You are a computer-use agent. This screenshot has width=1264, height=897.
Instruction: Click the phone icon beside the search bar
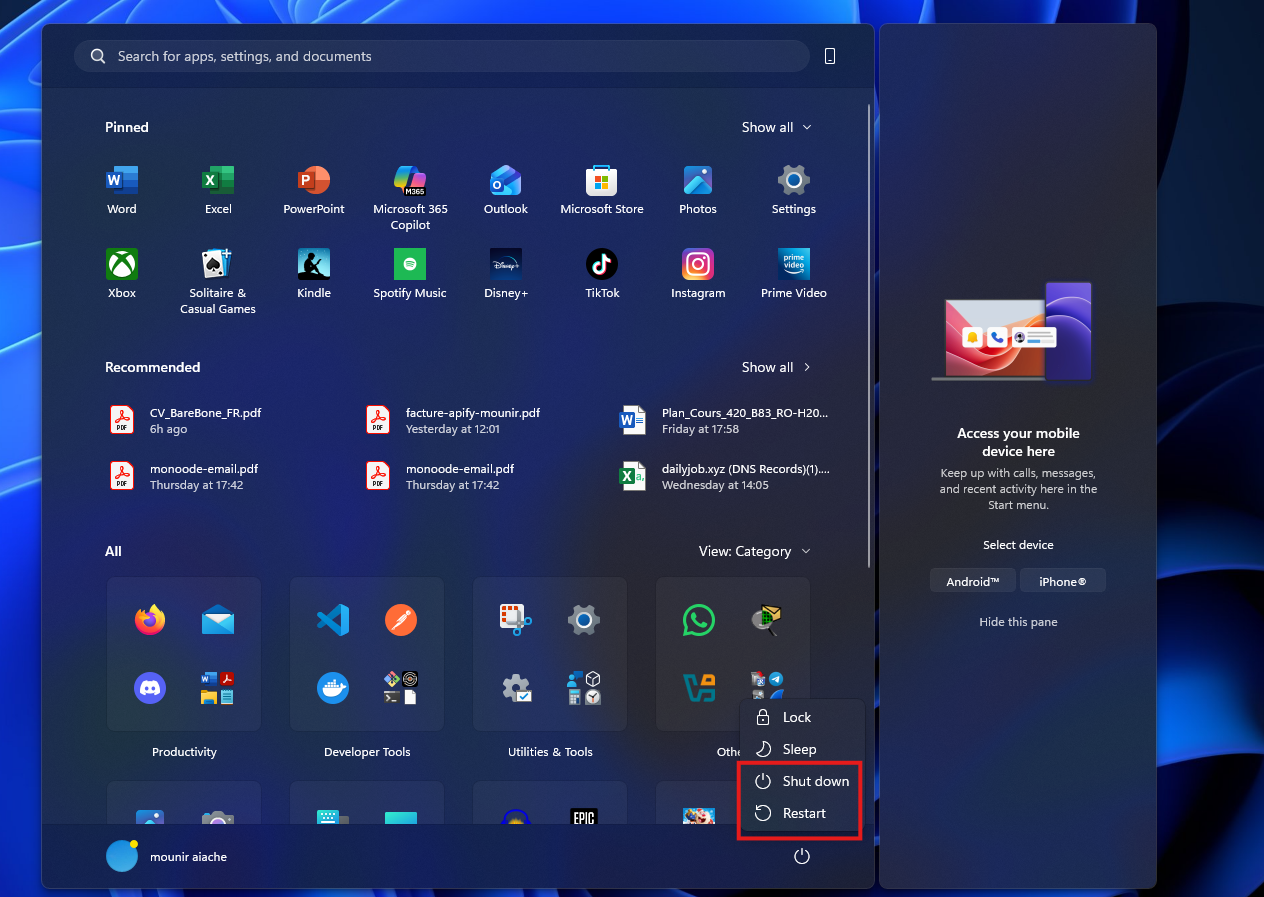830,56
